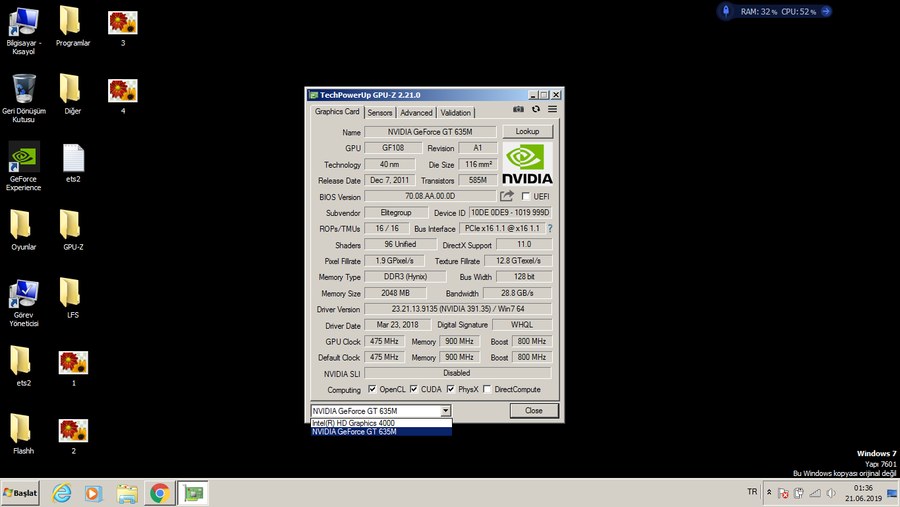Toggle the CUDA checkbox
Viewport: 900px width, 507px height.
coord(413,389)
